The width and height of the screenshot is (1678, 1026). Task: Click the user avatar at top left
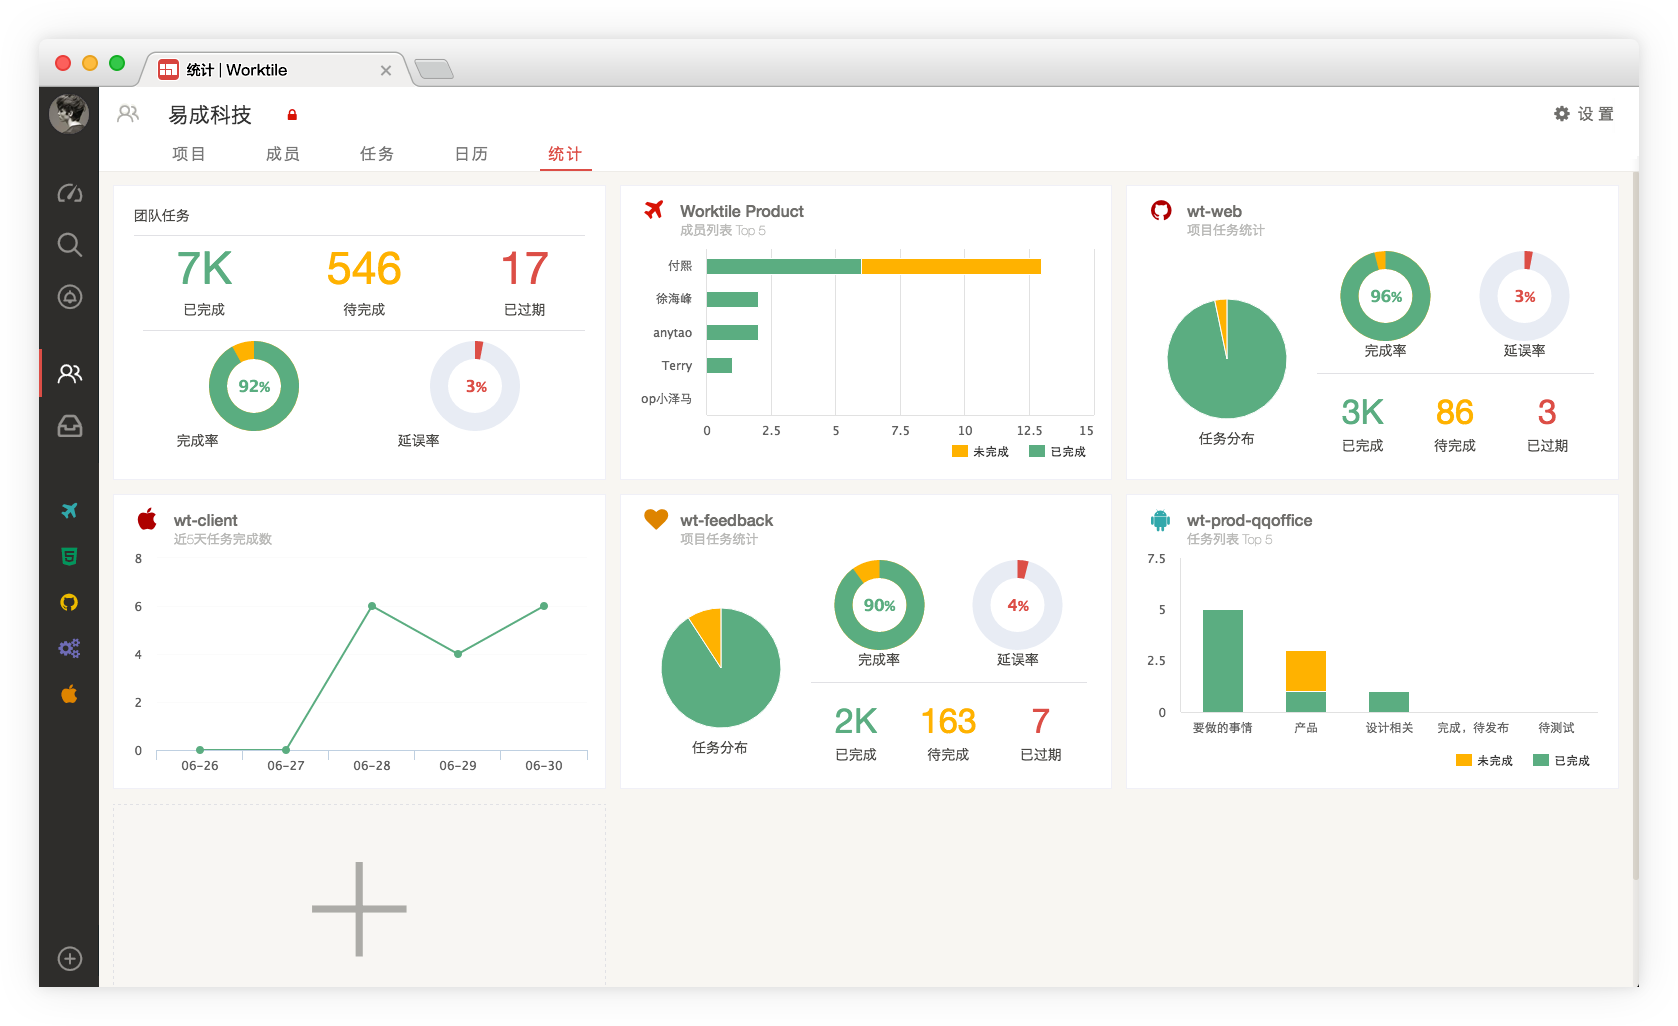[x=69, y=114]
